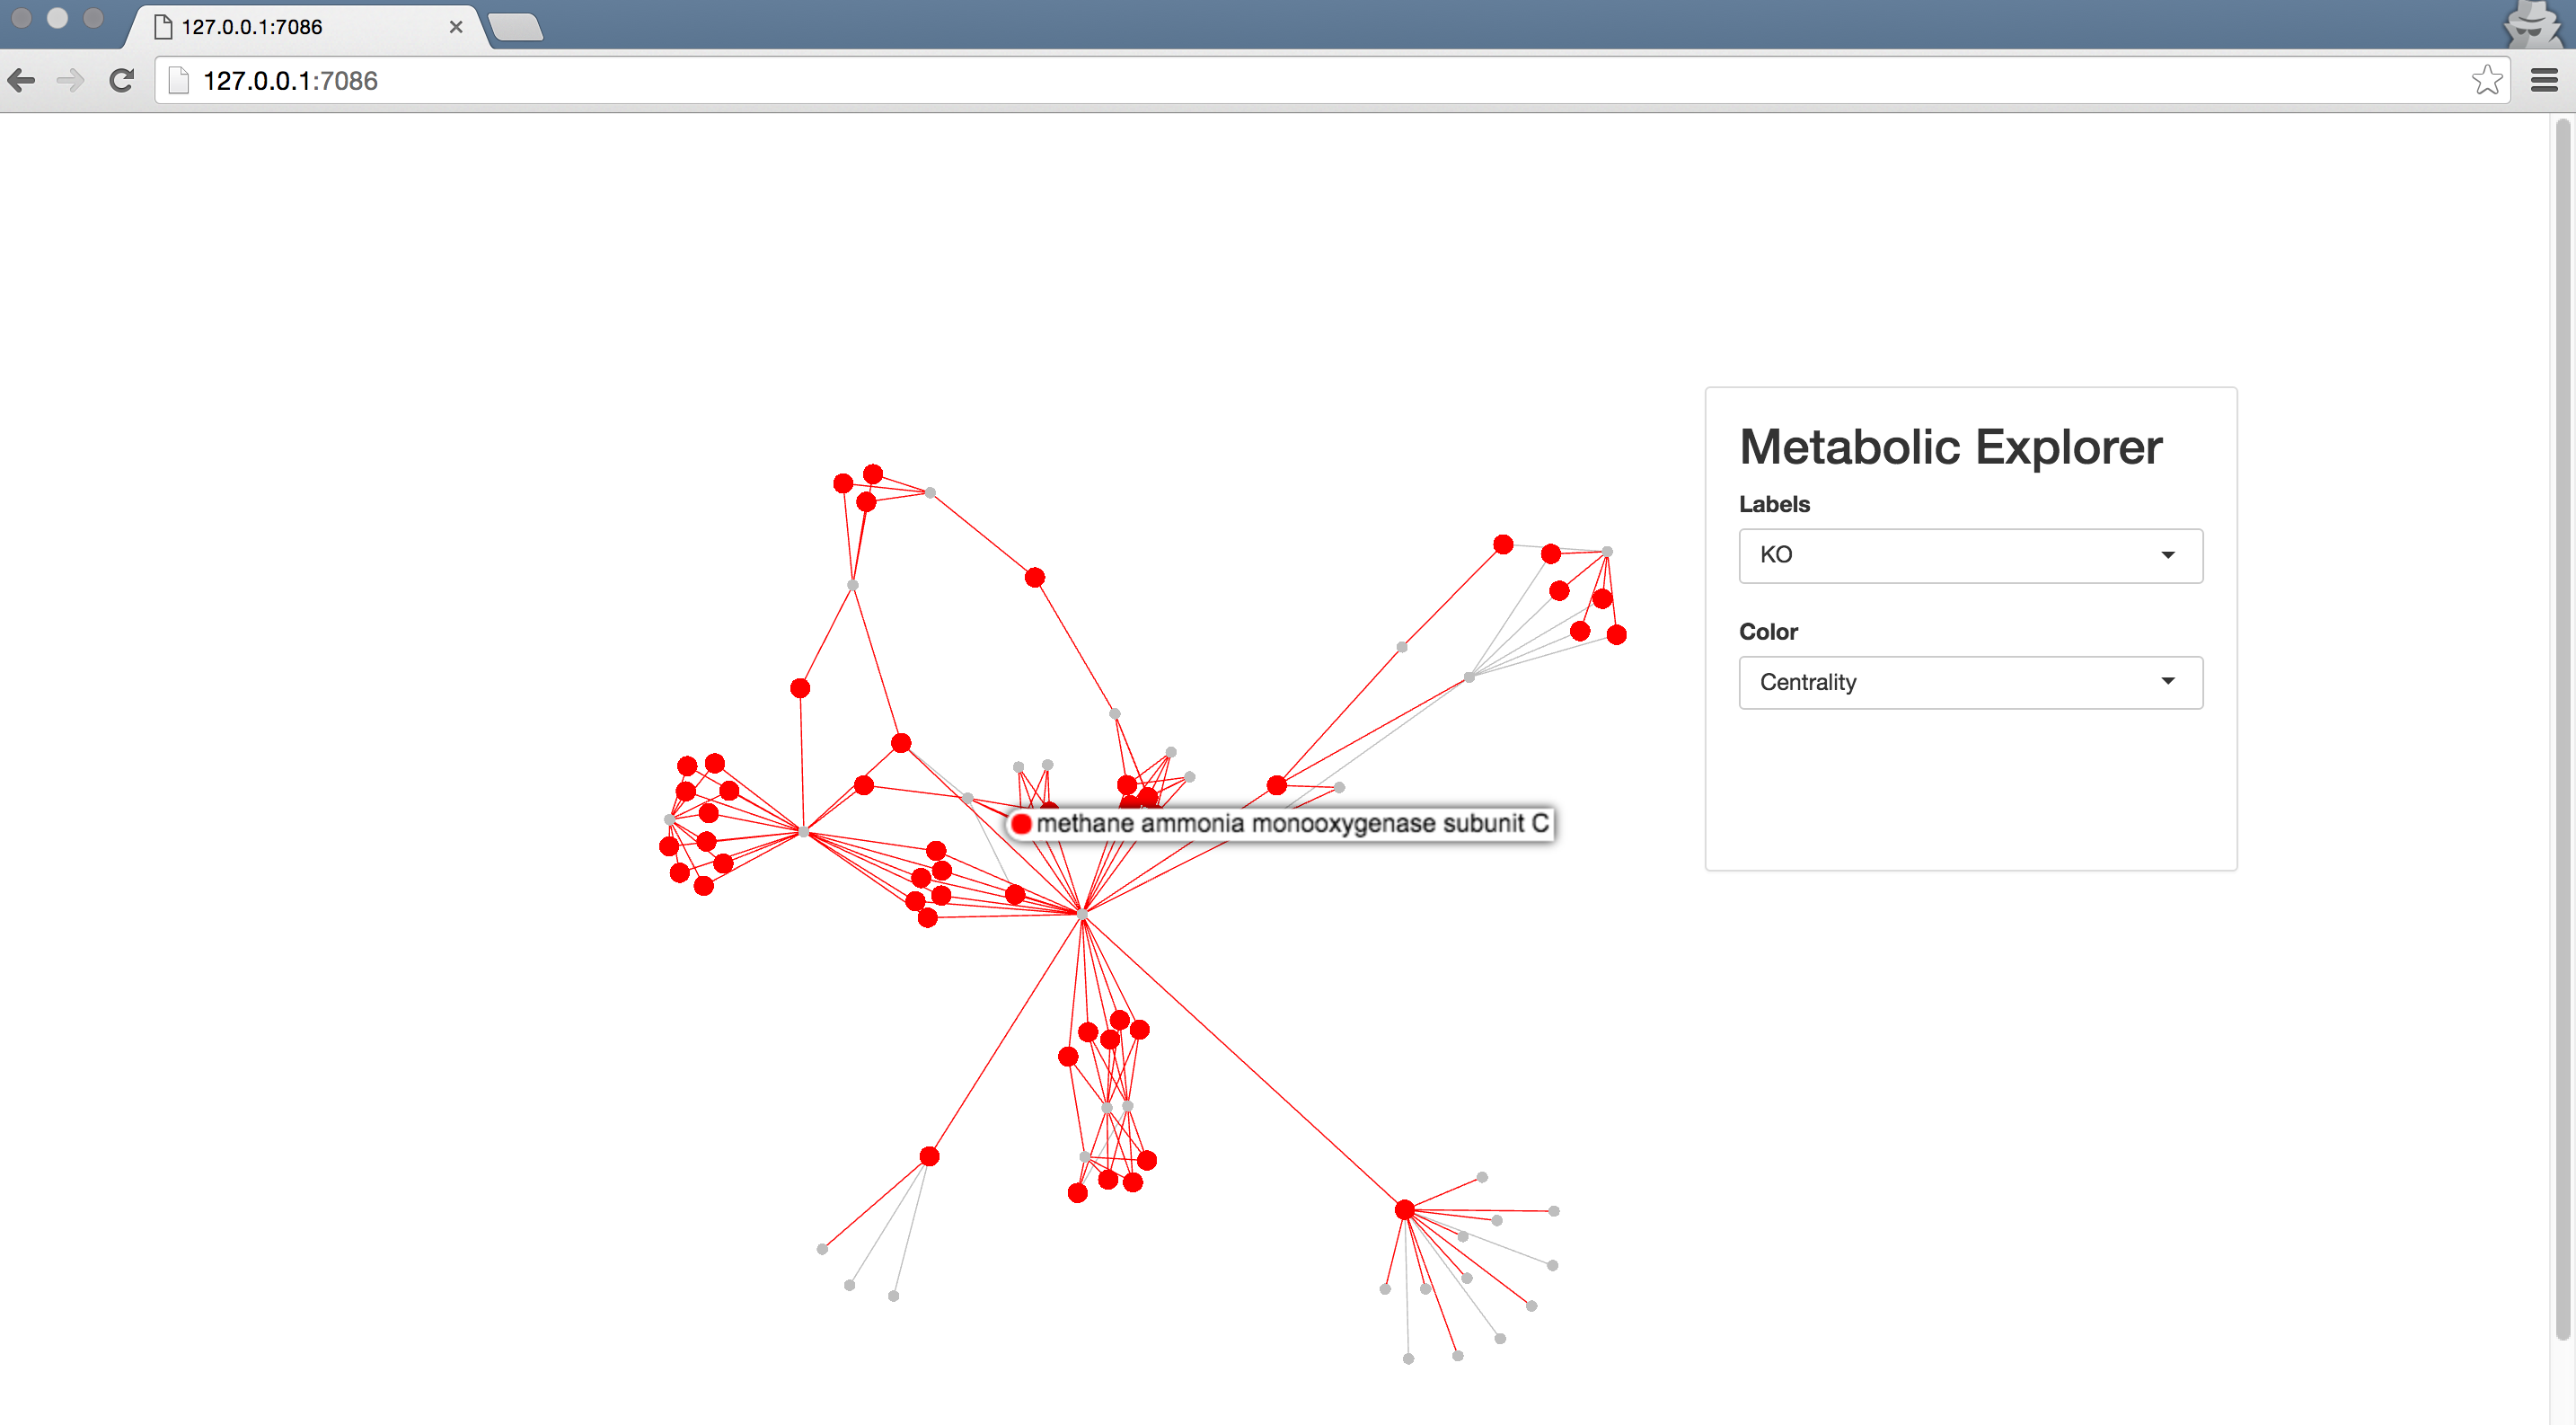
Task: Open the Chrome hamburger menu
Action: [2544, 80]
